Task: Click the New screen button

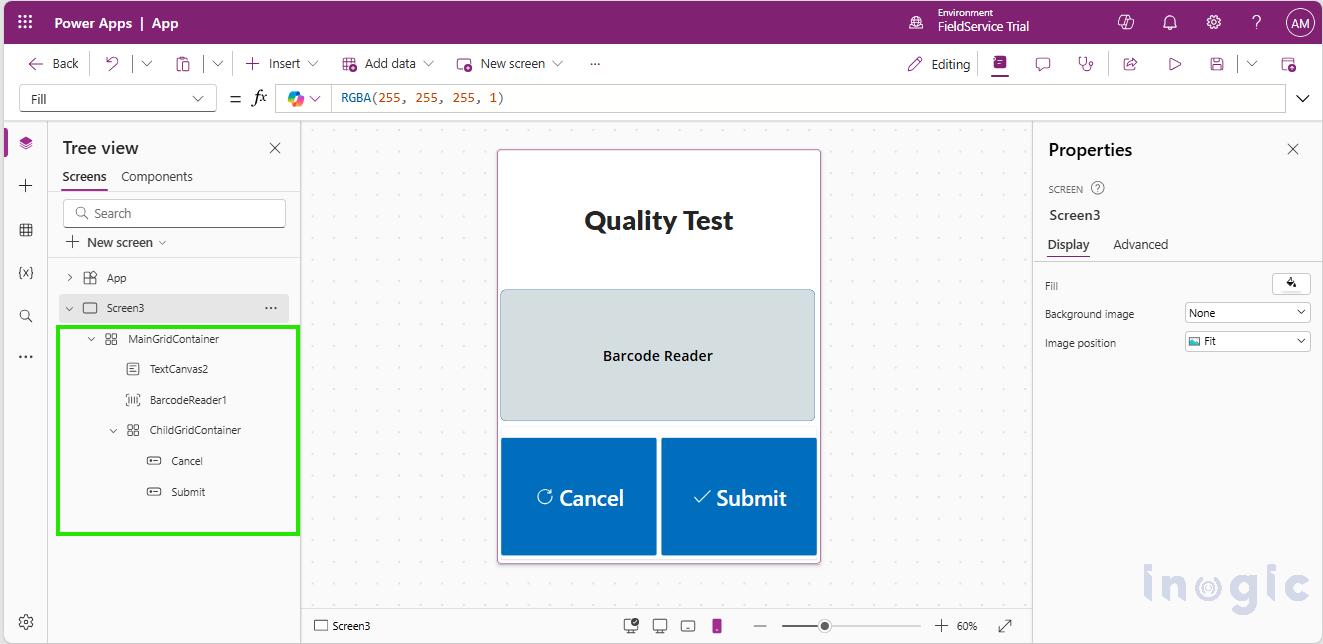Action: 509,63
